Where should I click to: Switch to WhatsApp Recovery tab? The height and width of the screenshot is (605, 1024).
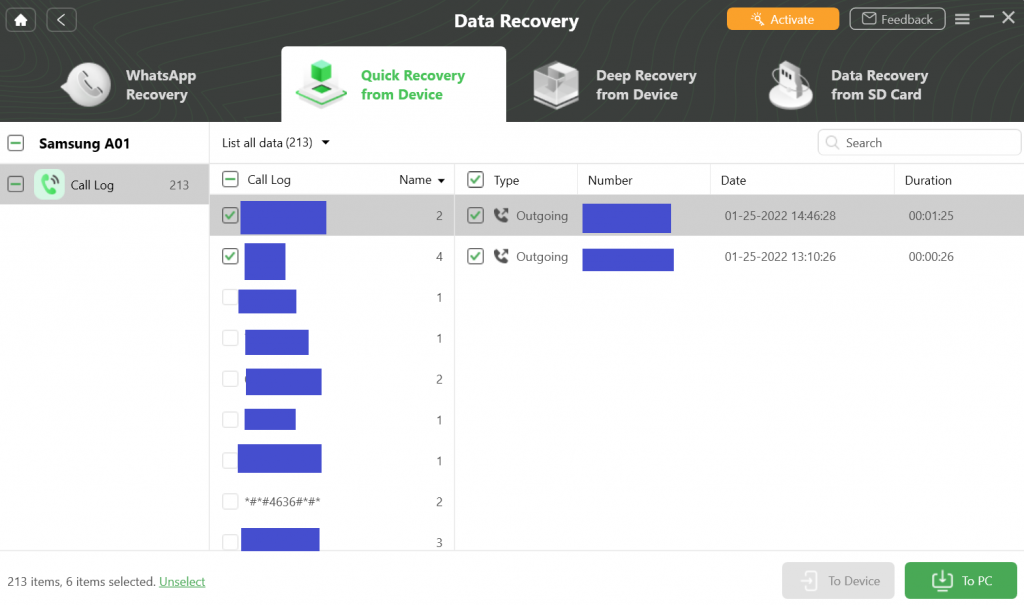click(131, 85)
